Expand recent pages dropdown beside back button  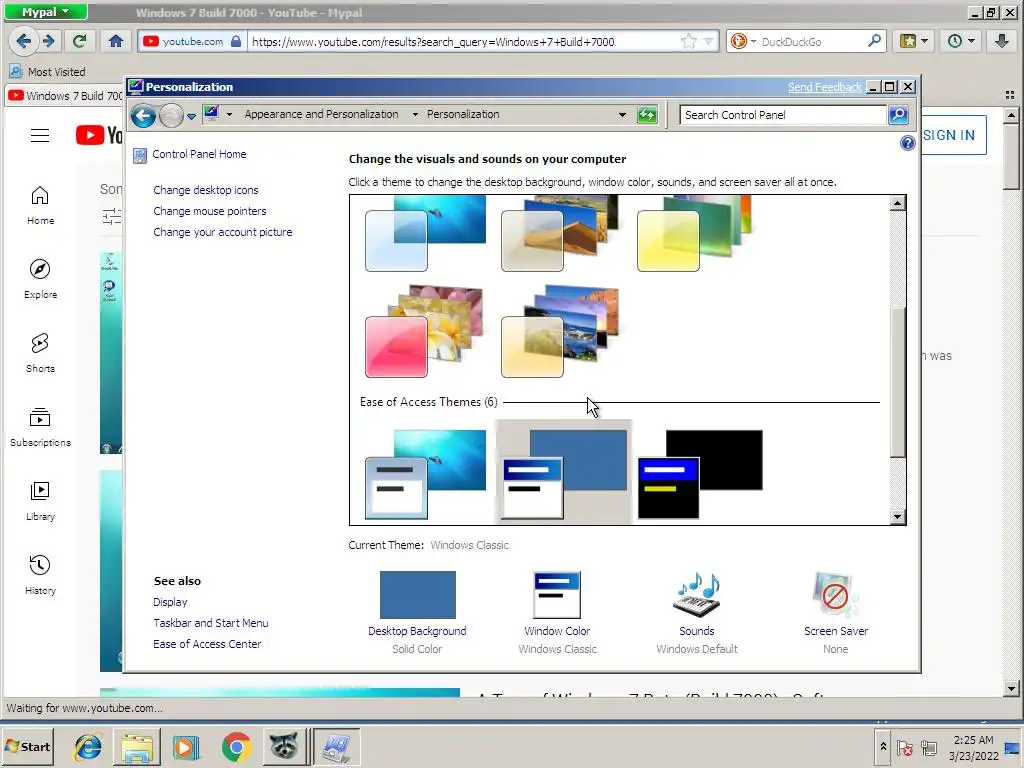point(191,116)
